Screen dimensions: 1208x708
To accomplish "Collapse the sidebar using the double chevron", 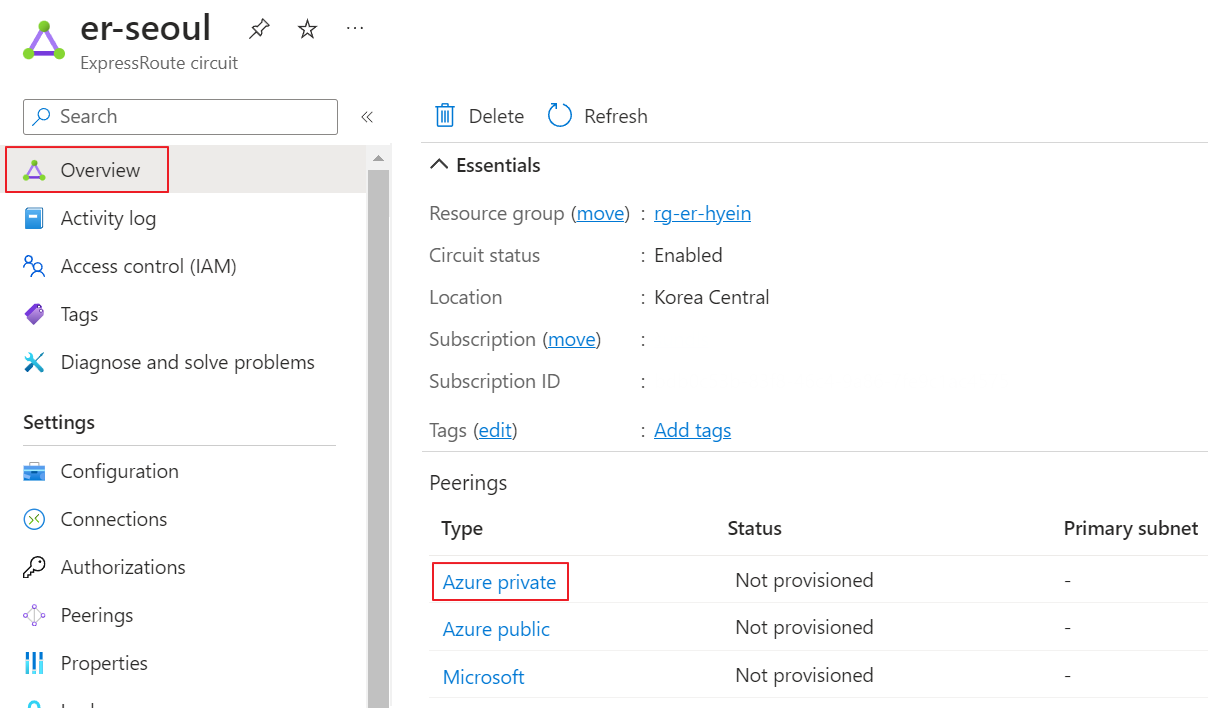I will click(367, 117).
